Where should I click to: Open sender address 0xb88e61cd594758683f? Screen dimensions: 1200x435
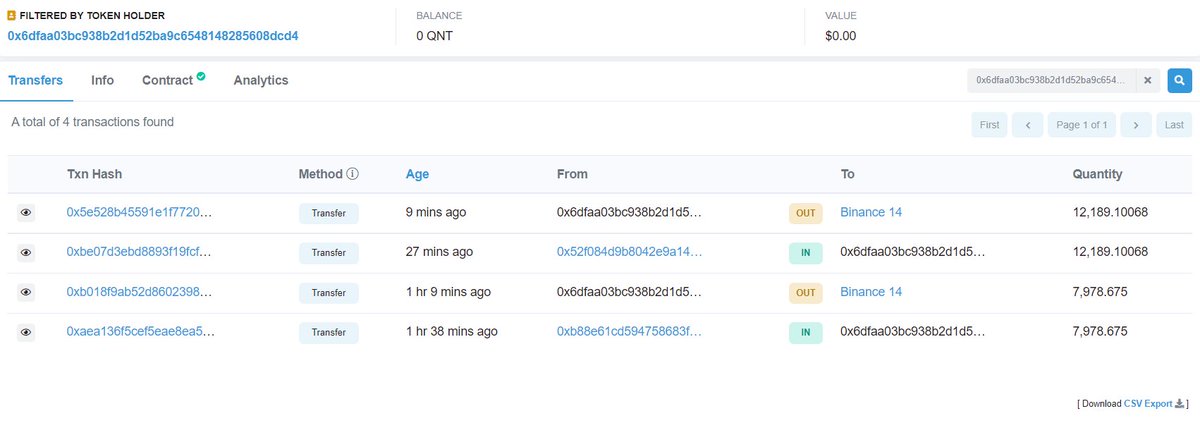(x=630, y=332)
